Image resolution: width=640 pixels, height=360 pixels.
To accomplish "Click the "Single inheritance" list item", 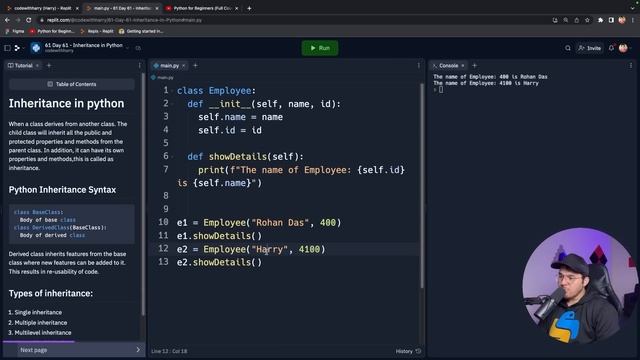I will tap(38, 312).
